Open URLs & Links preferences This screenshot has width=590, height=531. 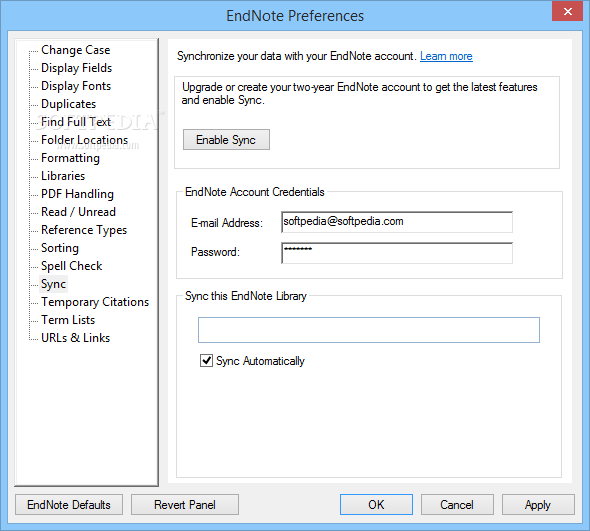coord(76,338)
